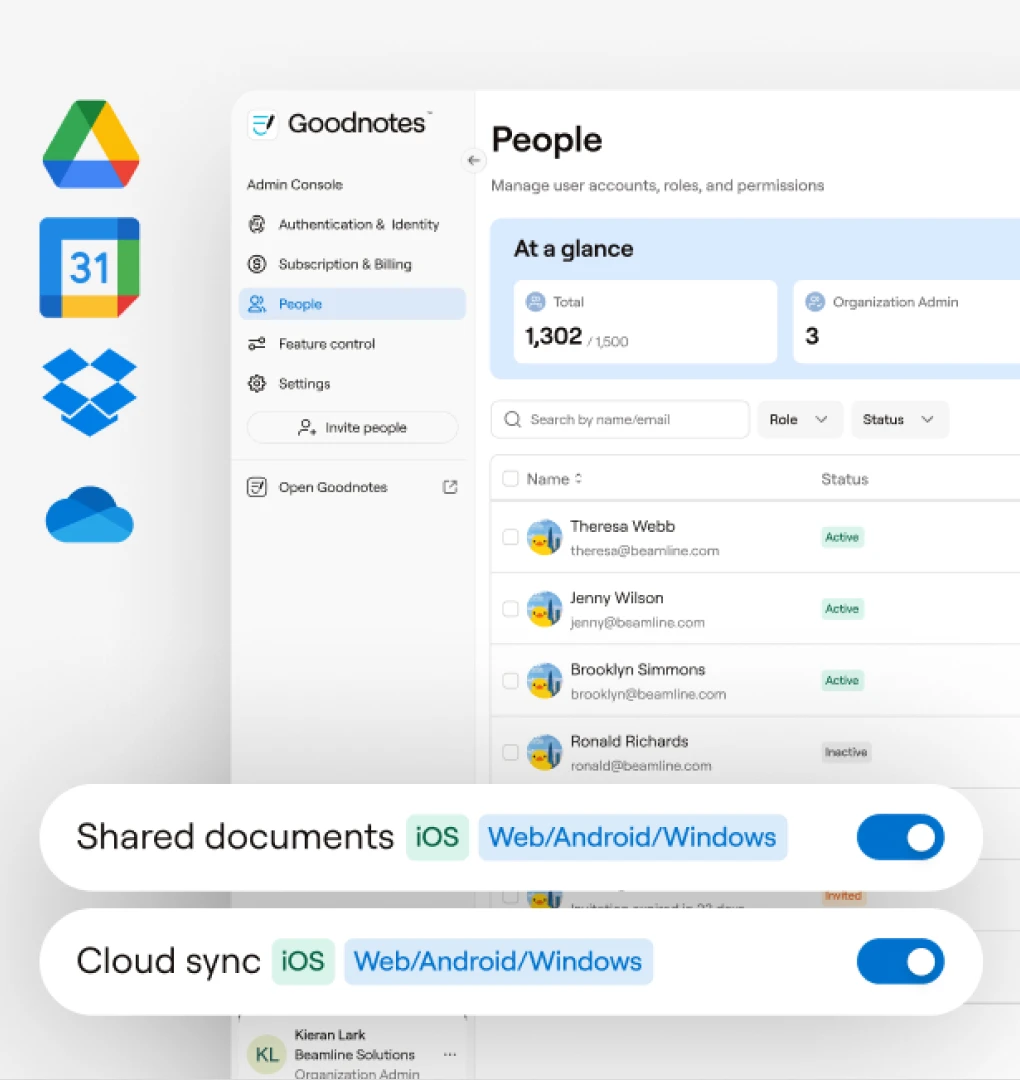1020x1080 pixels.
Task: Click the Admin Console heading
Action: click(x=295, y=185)
